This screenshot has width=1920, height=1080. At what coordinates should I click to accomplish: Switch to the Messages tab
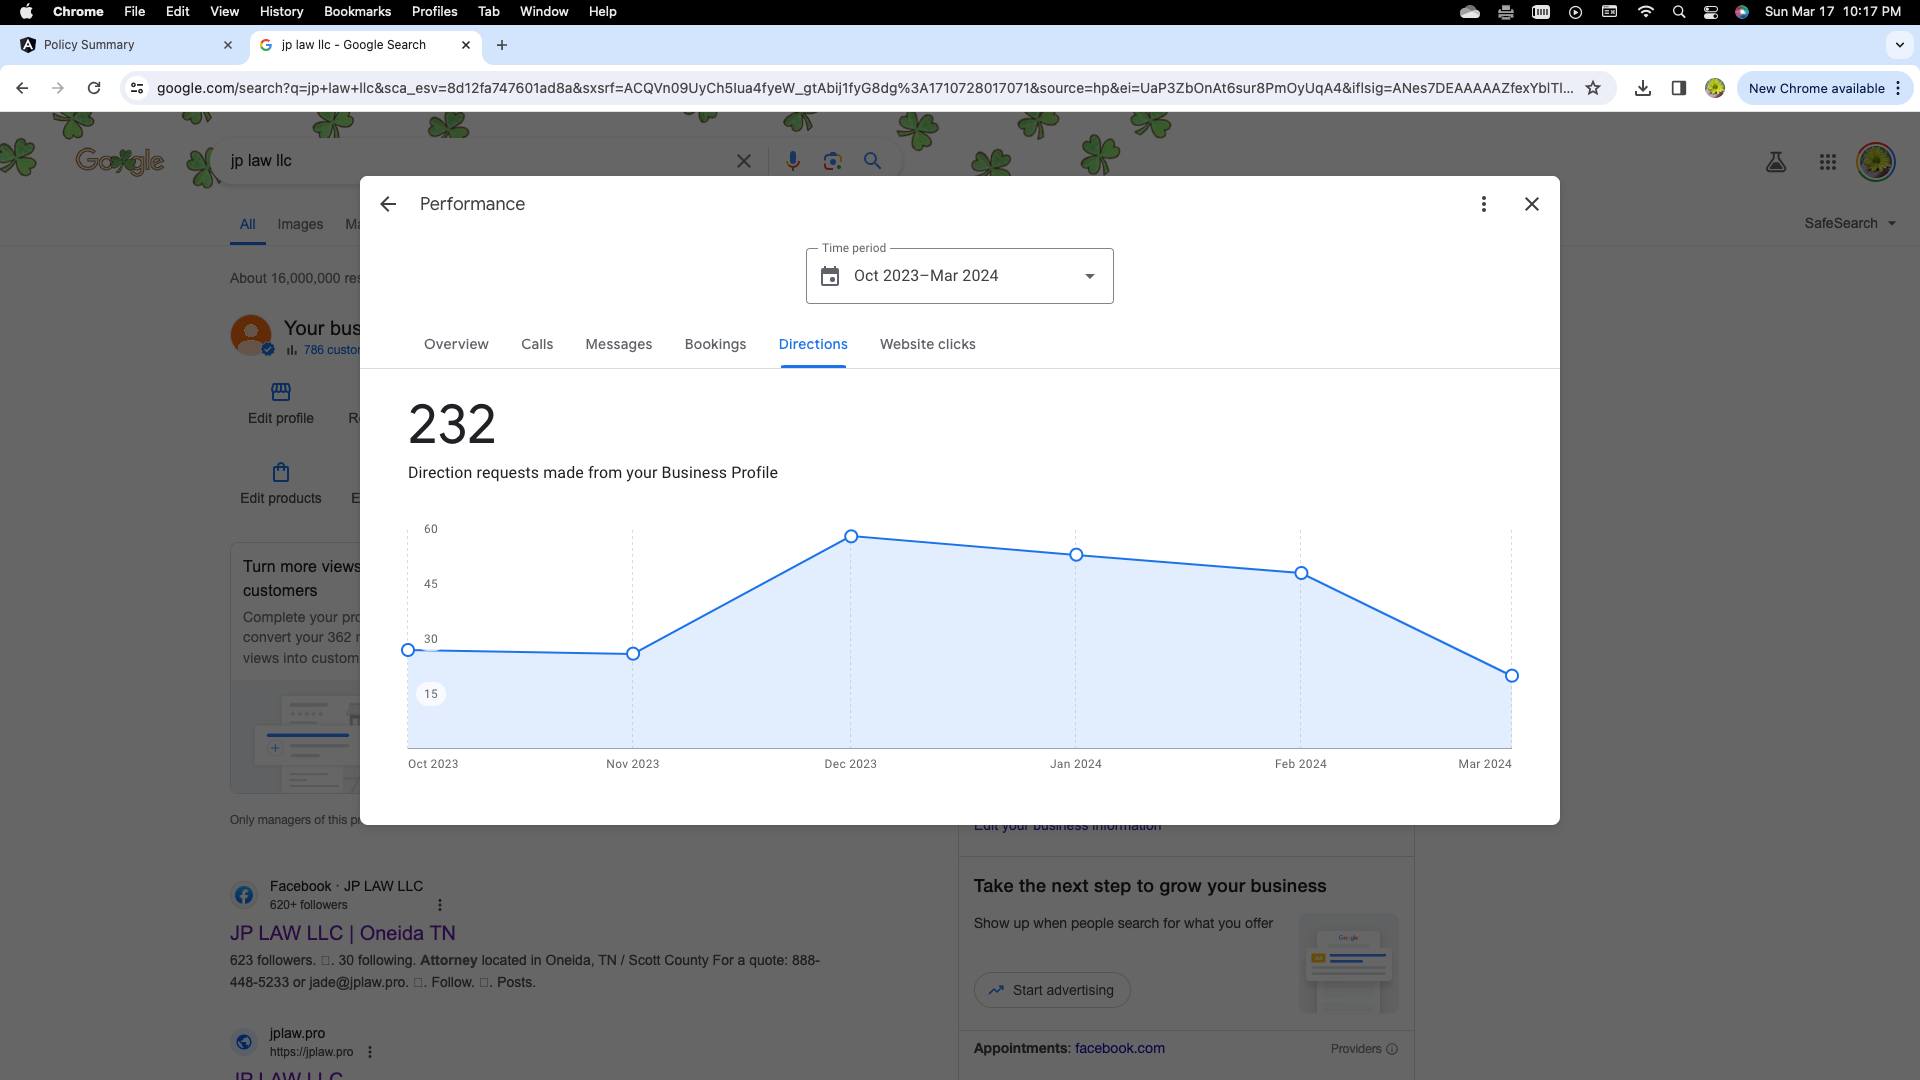tap(619, 344)
